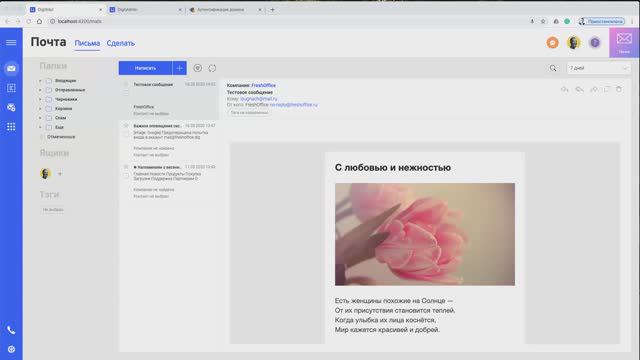The image size is (640, 360).
Task: Open a new browser tab
Action: (x=272, y=9)
